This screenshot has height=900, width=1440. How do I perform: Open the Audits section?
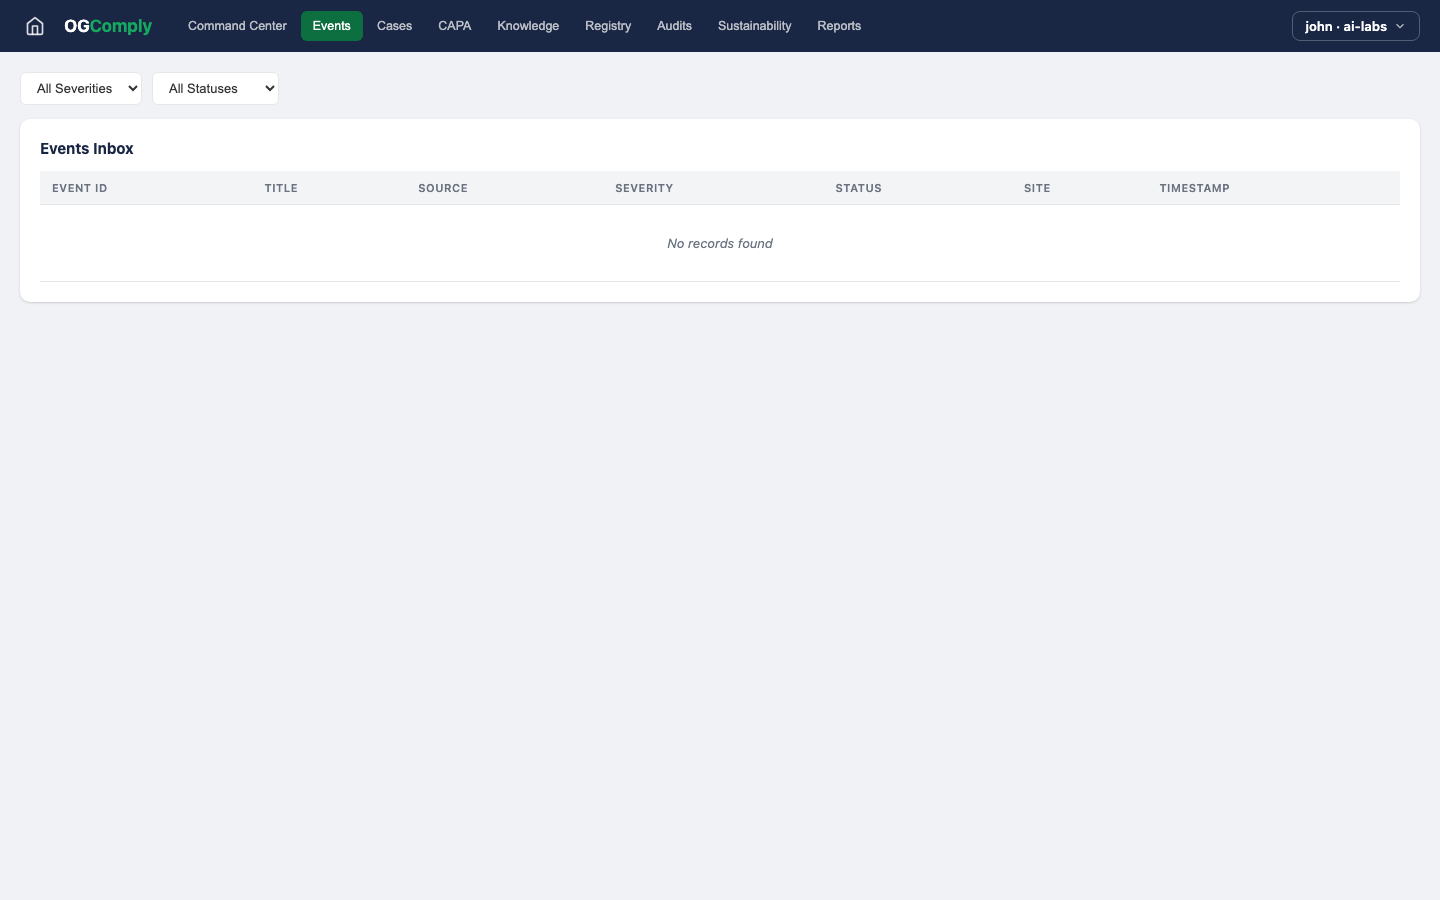tap(674, 26)
